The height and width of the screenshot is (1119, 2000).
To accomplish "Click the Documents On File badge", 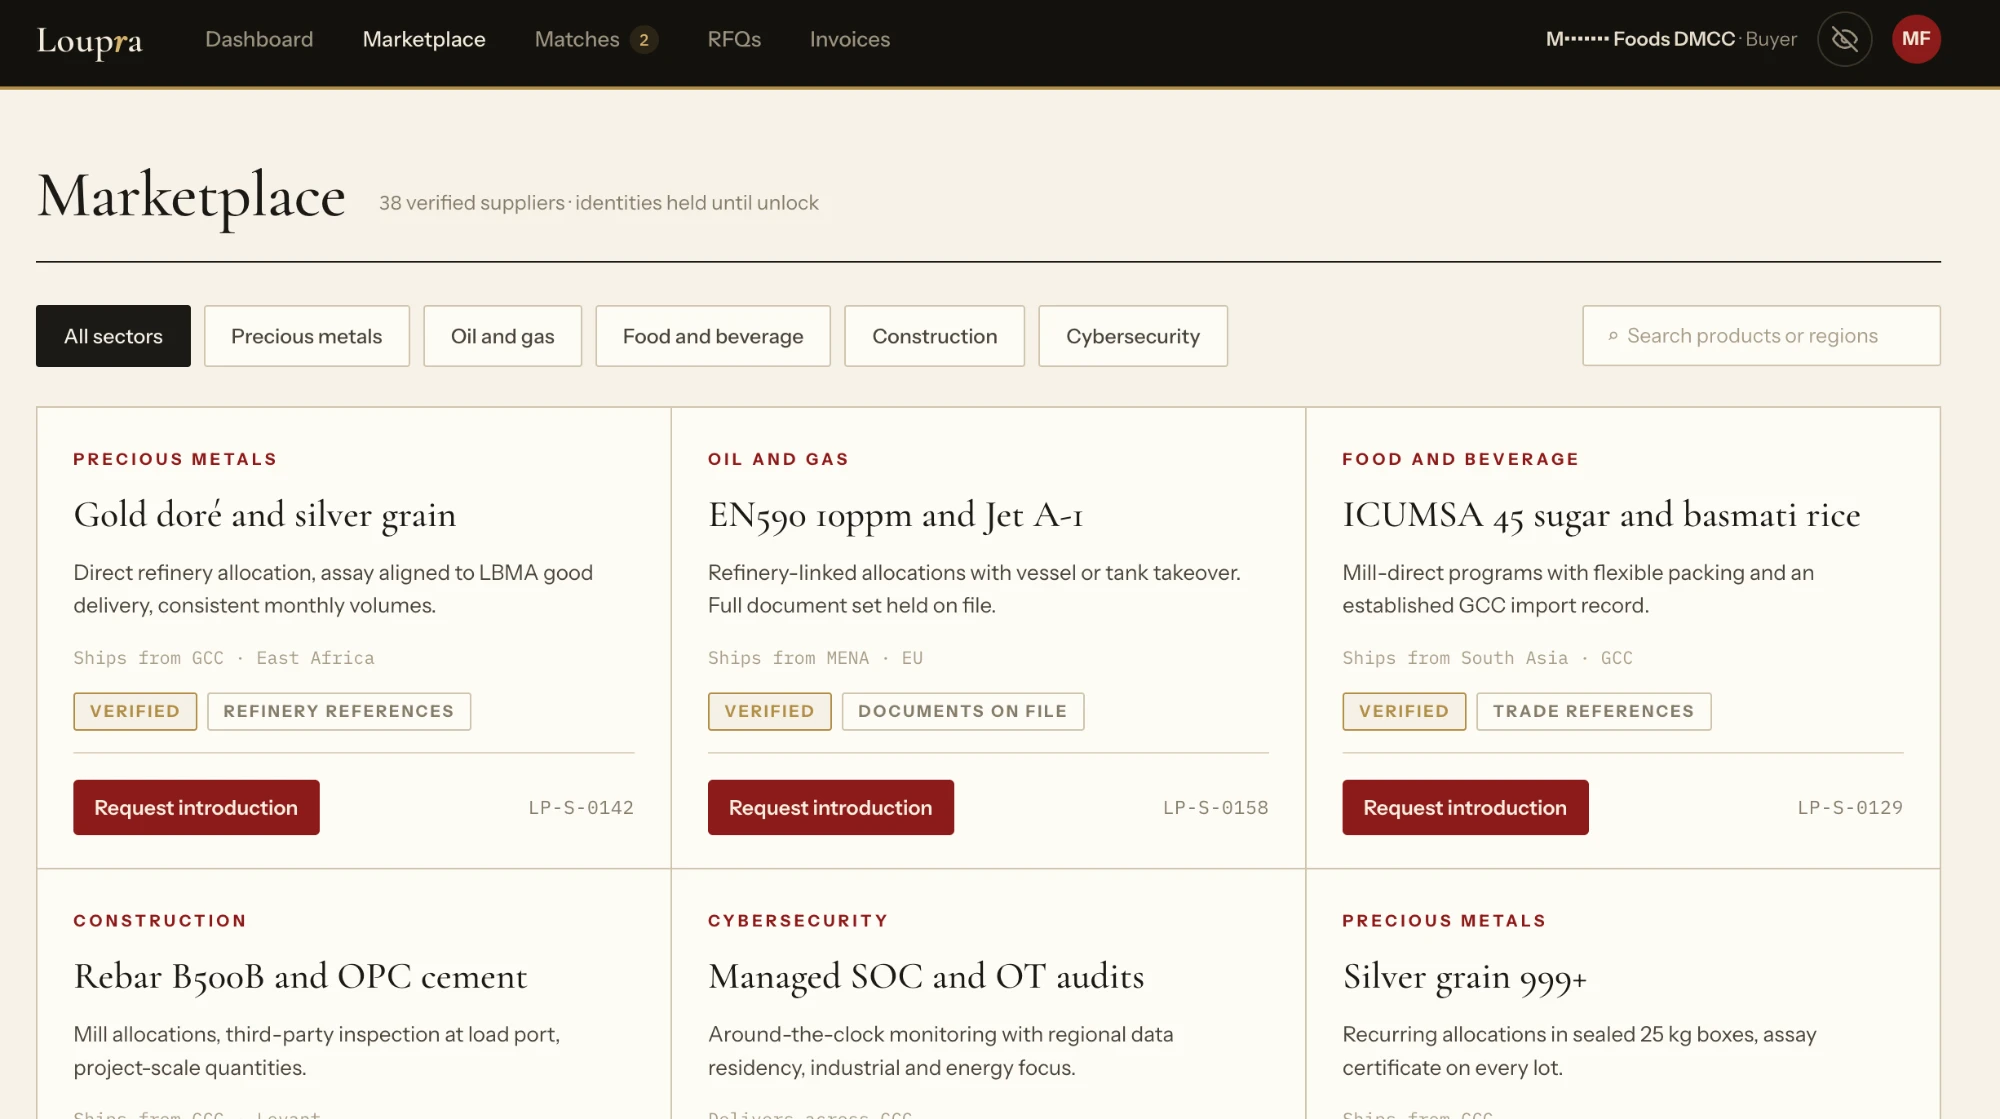I will (962, 711).
